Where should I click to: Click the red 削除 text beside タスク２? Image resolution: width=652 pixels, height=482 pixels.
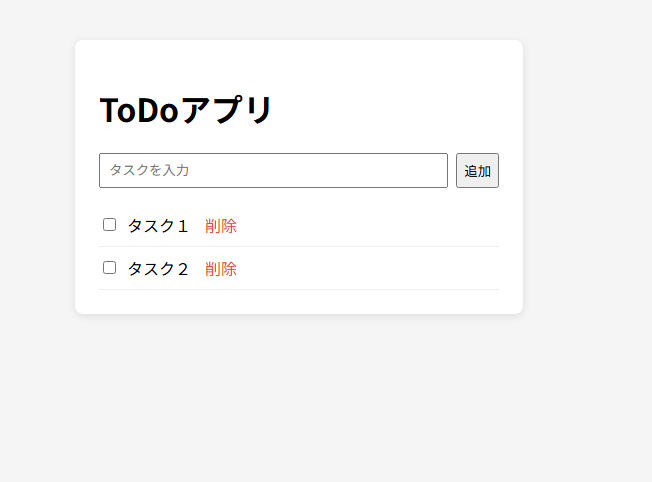(221, 269)
